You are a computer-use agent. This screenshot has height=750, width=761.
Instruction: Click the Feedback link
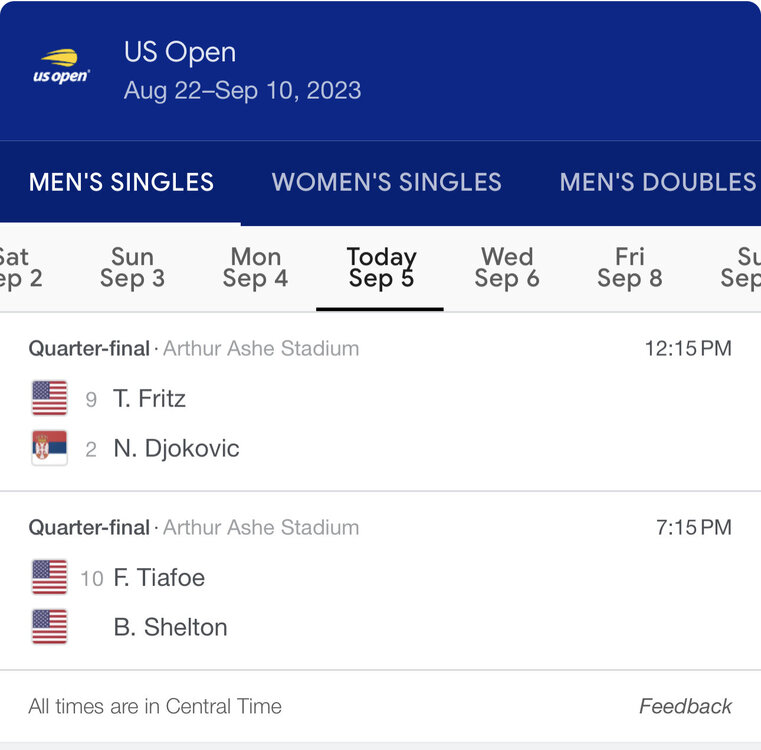685,706
